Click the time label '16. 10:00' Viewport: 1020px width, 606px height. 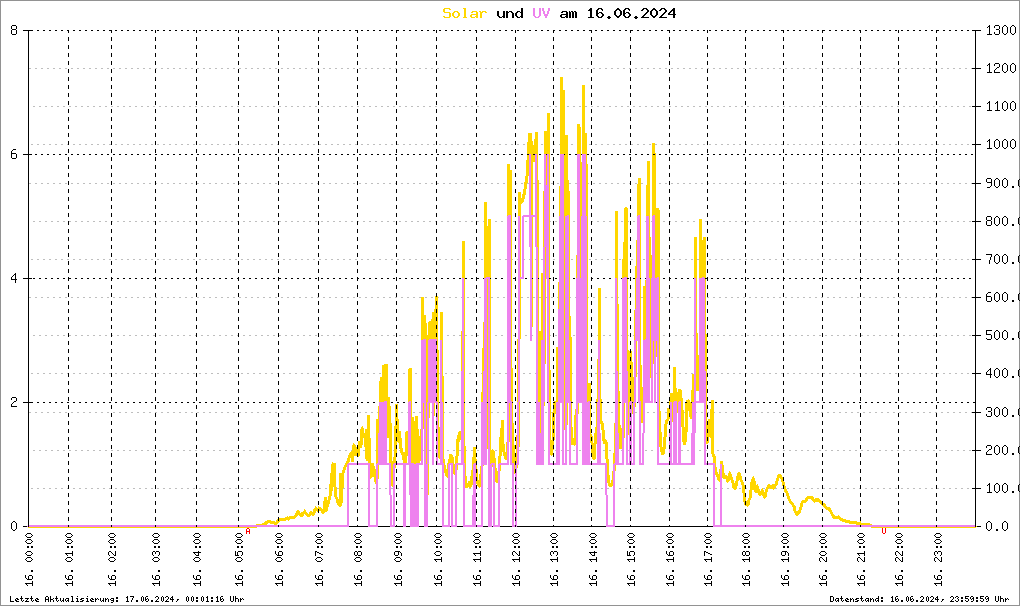click(x=438, y=559)
